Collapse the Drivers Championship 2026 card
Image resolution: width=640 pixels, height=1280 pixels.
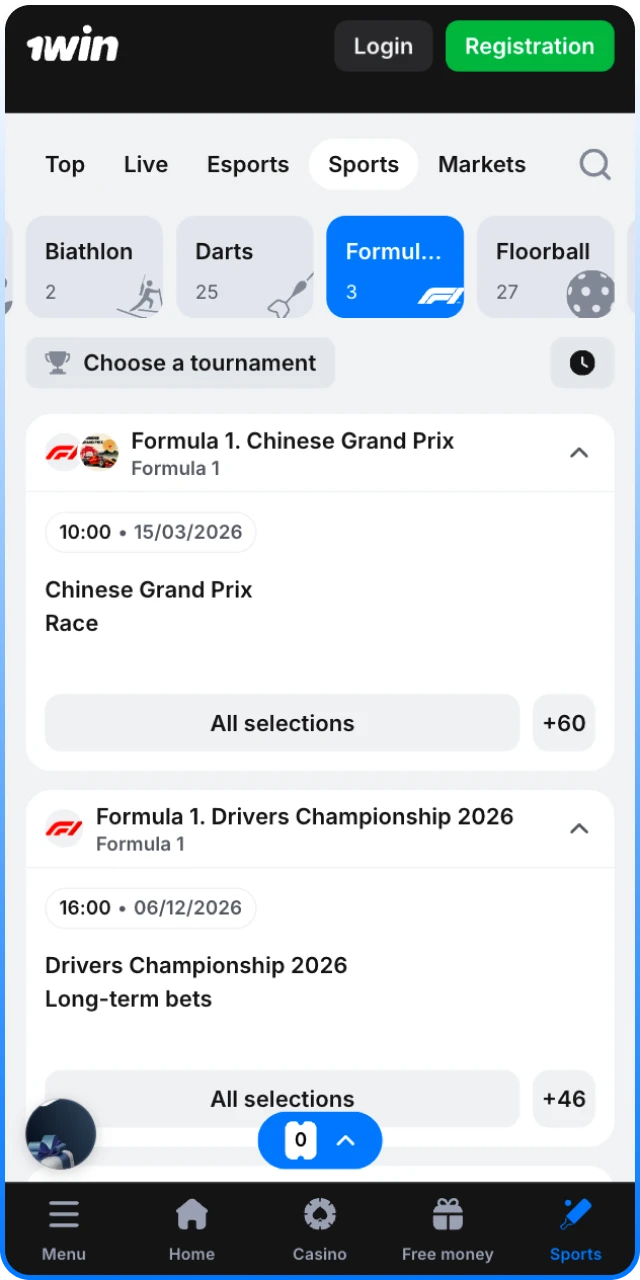click(x=579, y=828)
